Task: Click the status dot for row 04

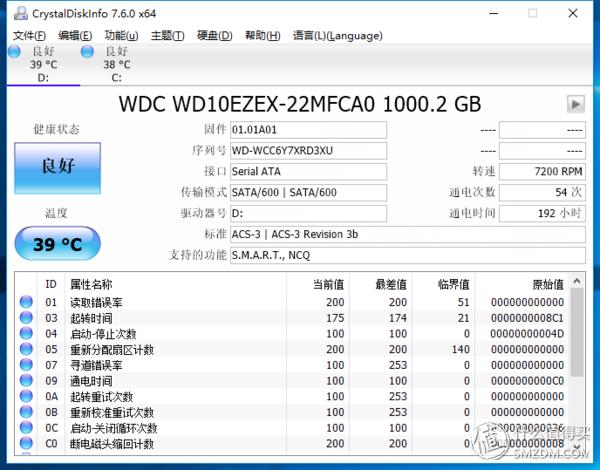Action: point(26,333)
